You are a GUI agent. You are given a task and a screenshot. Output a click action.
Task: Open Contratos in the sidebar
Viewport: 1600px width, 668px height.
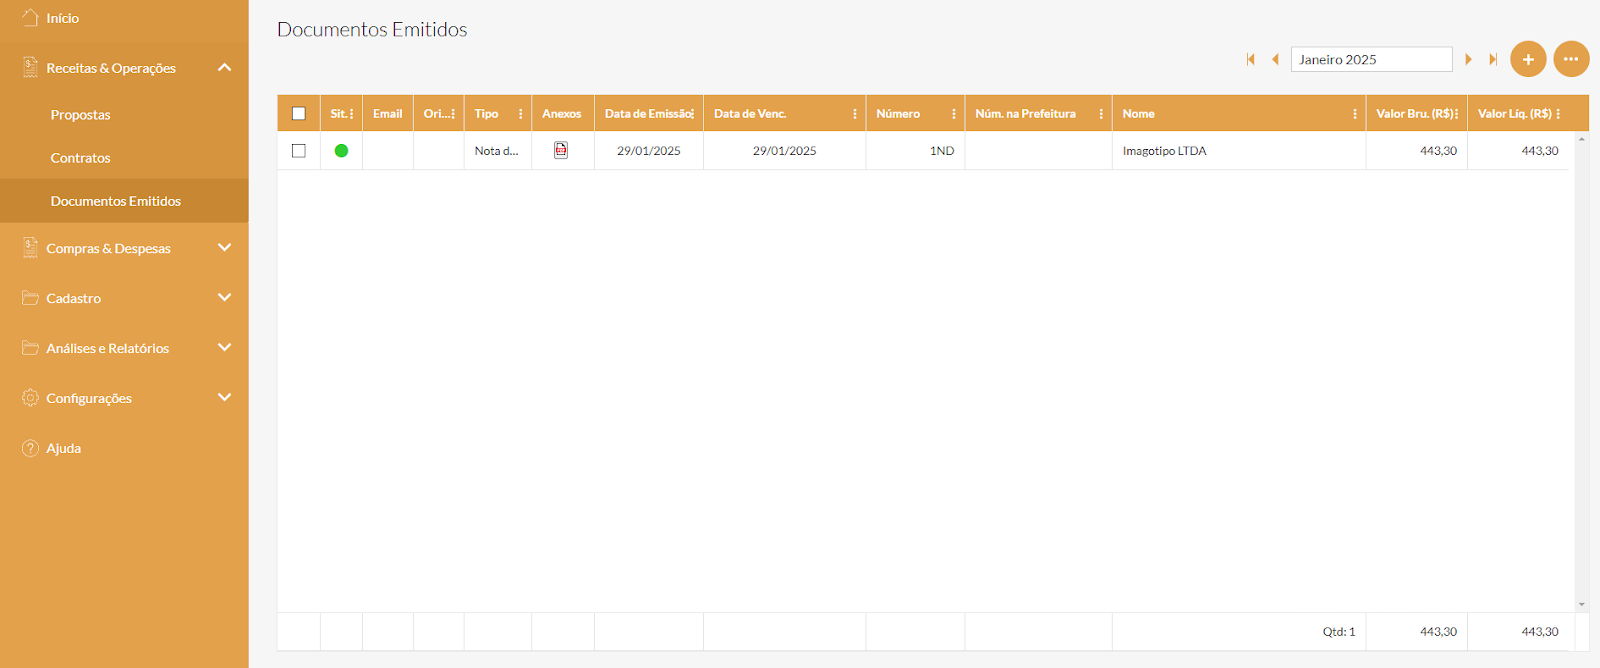tap(81, 158)
